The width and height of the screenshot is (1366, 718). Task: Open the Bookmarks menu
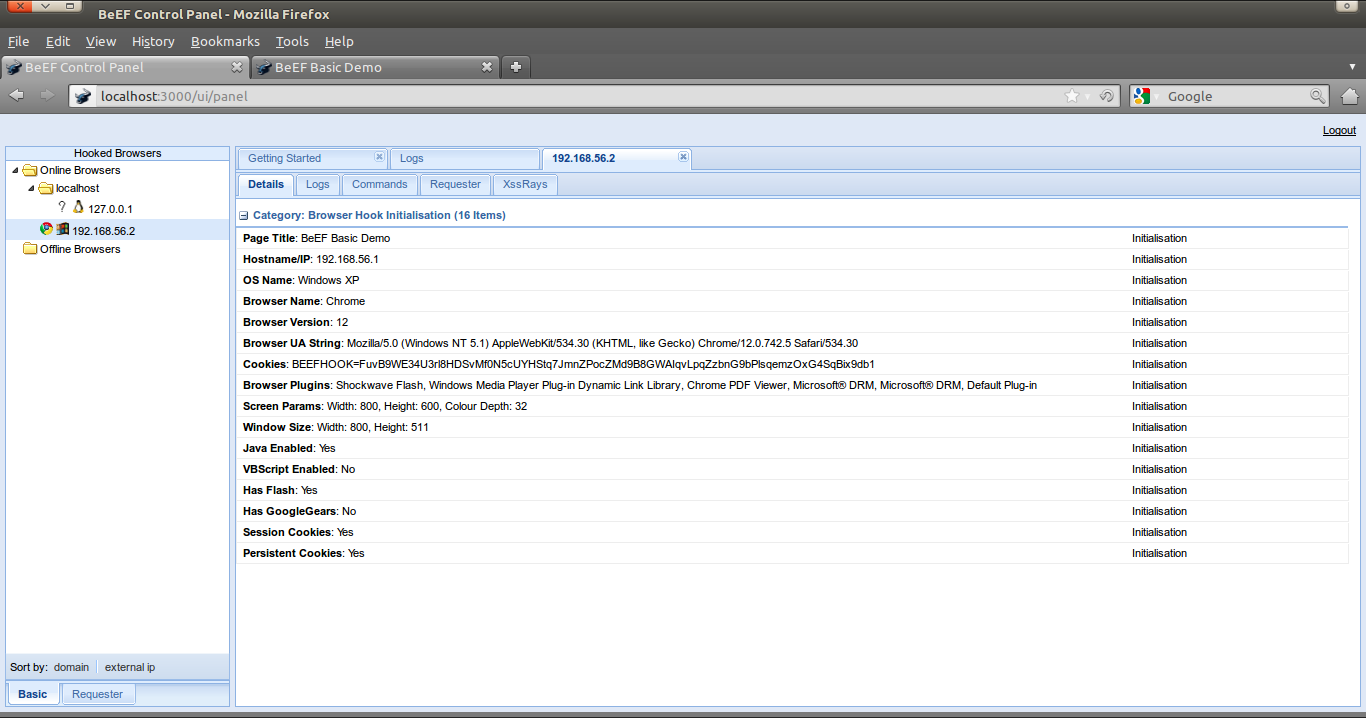point(225,41)
